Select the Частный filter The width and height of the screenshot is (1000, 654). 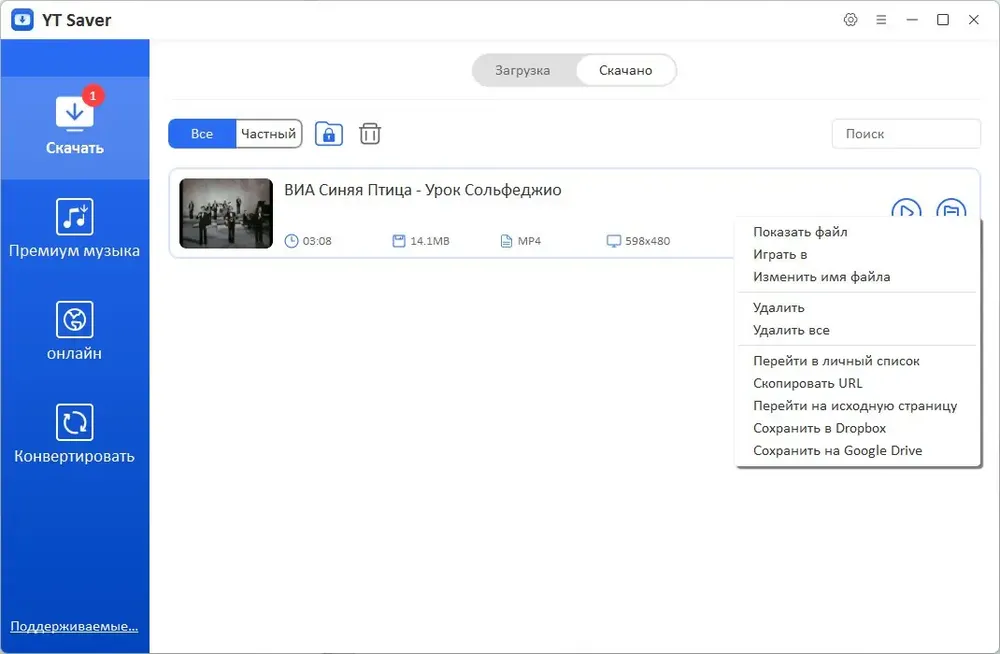pos(268,134)
